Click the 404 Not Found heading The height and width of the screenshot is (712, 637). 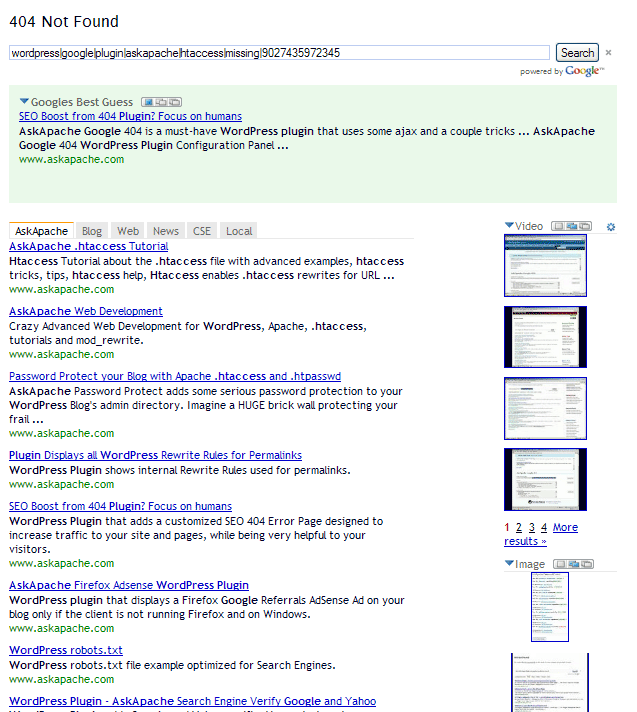64,21
